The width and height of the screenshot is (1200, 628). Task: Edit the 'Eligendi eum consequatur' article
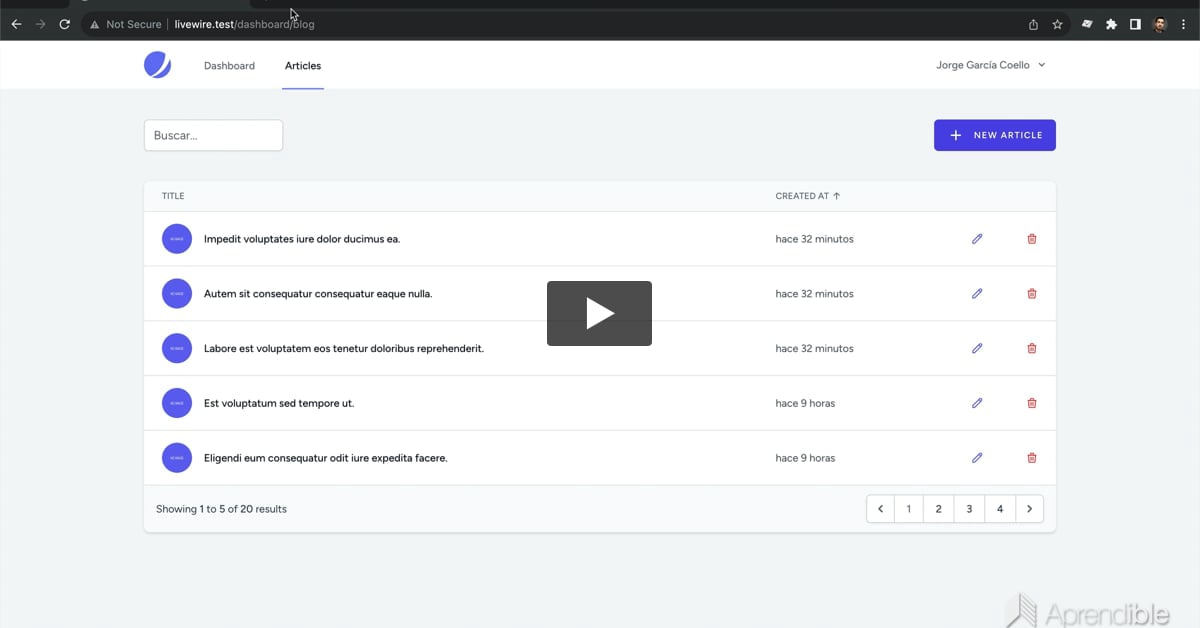coord(977,458)
